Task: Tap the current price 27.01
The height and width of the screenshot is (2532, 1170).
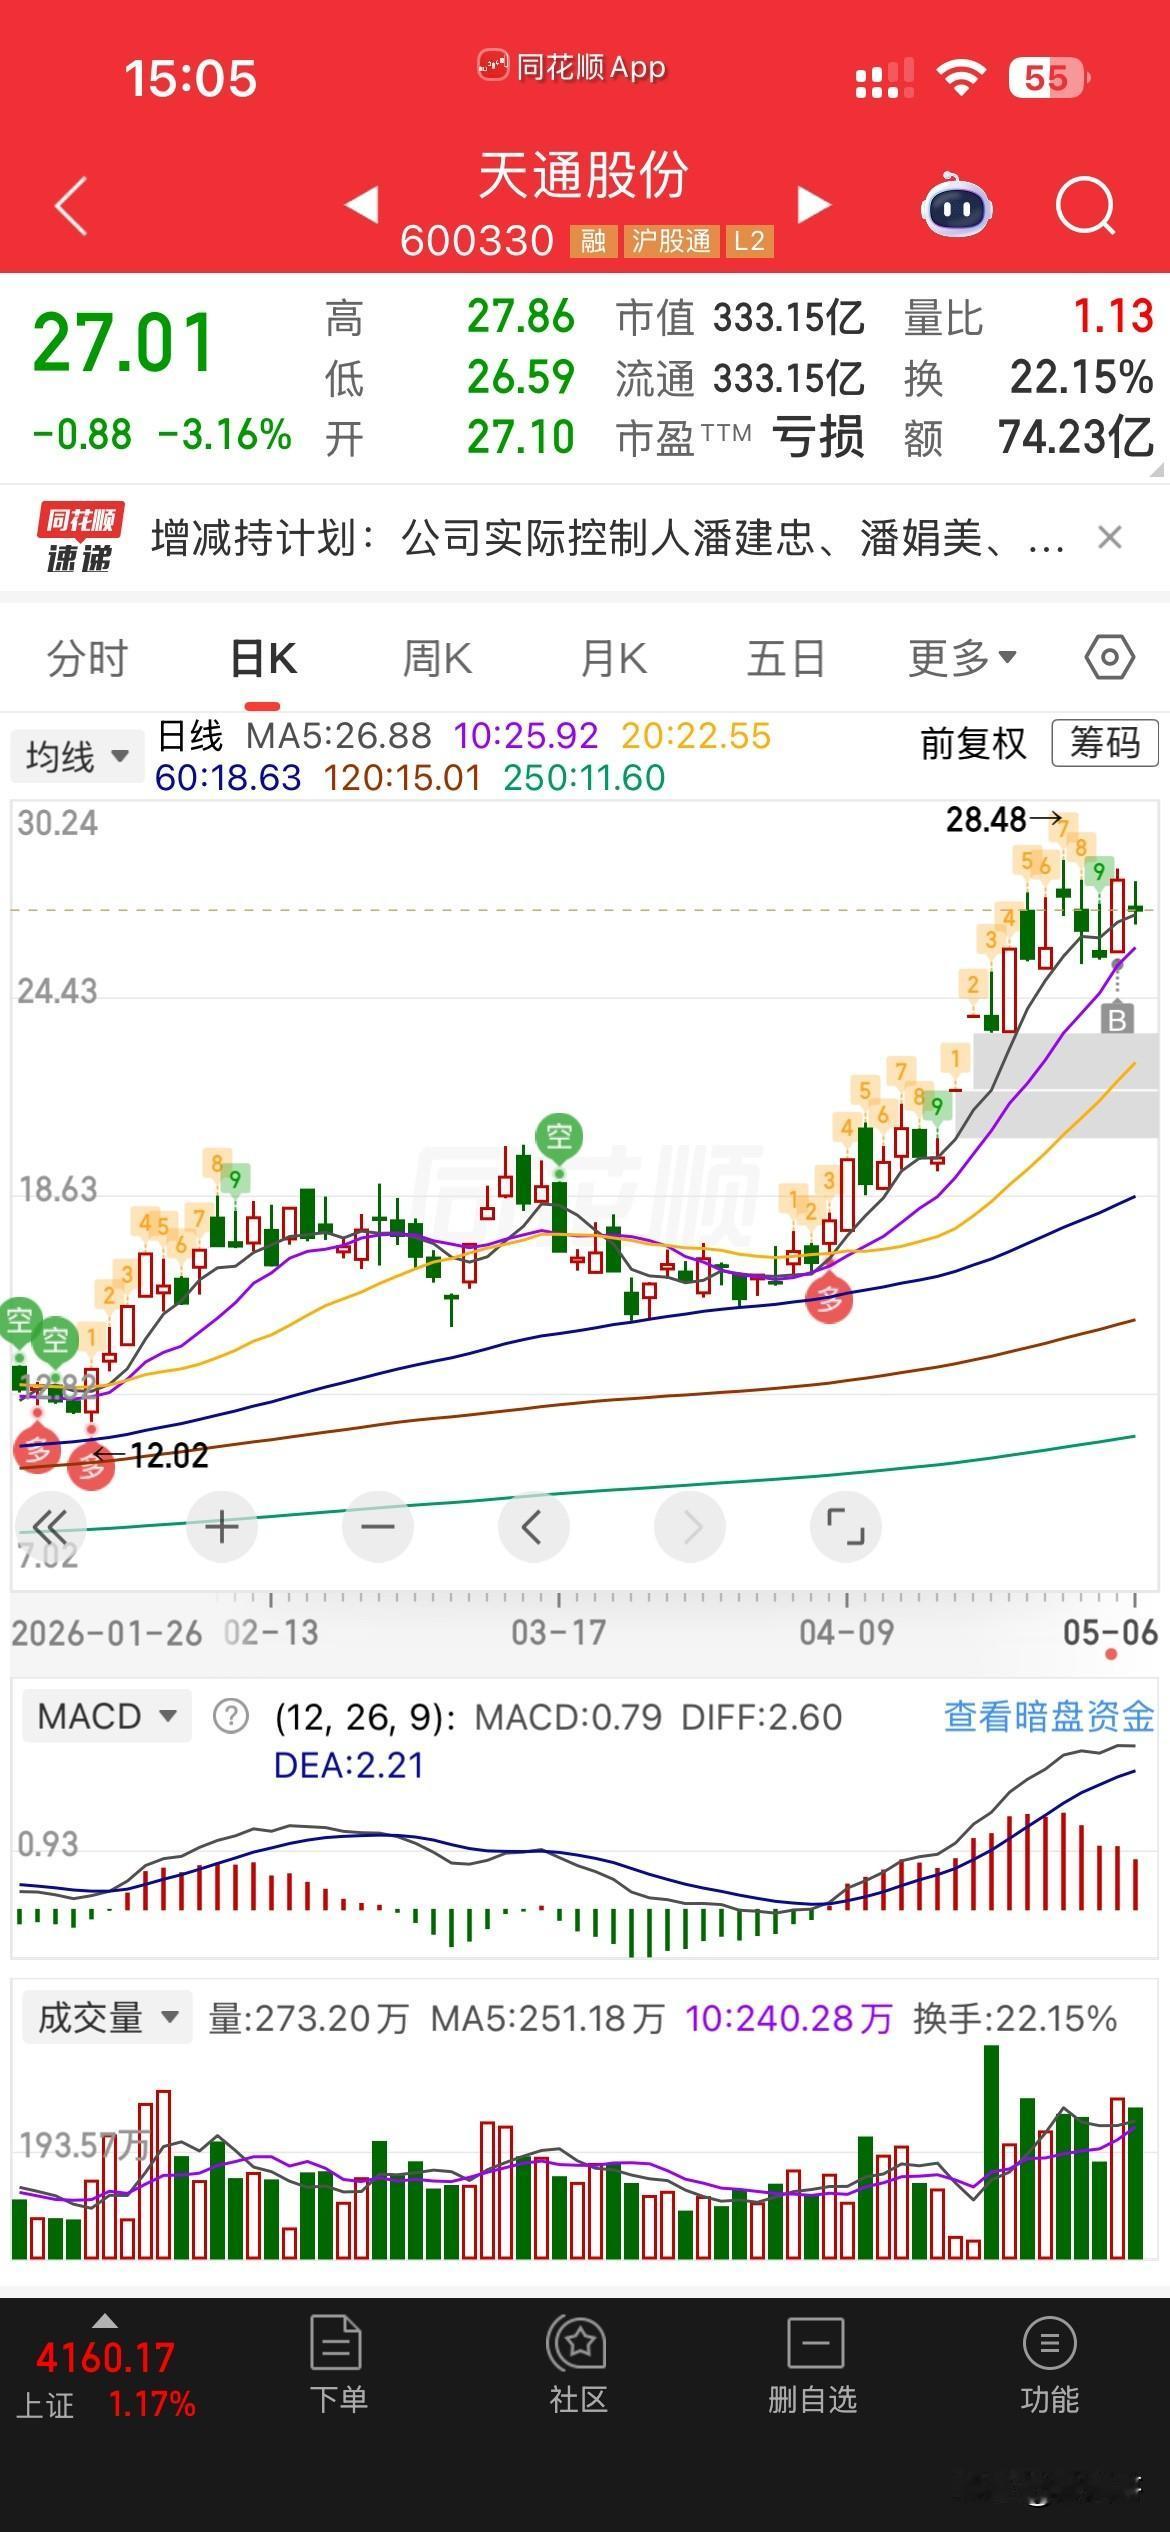Action: pos(123,343)
